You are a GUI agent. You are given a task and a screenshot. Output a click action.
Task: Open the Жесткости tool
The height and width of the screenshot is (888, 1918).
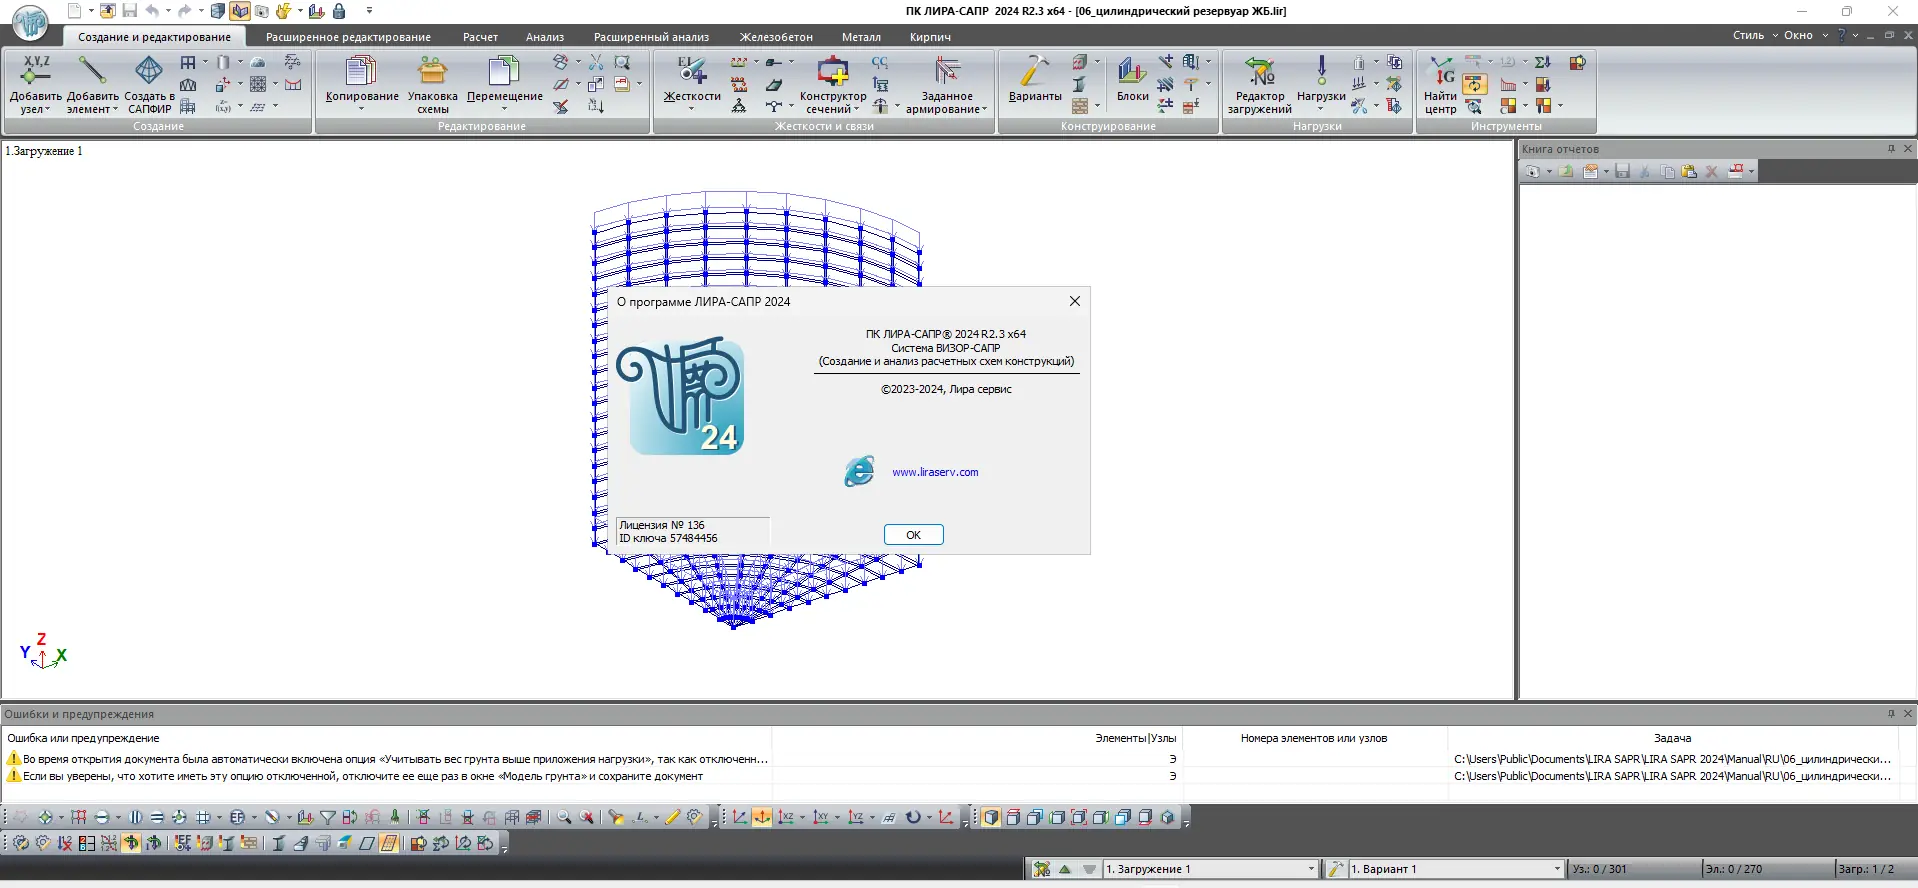pos(692,84)
